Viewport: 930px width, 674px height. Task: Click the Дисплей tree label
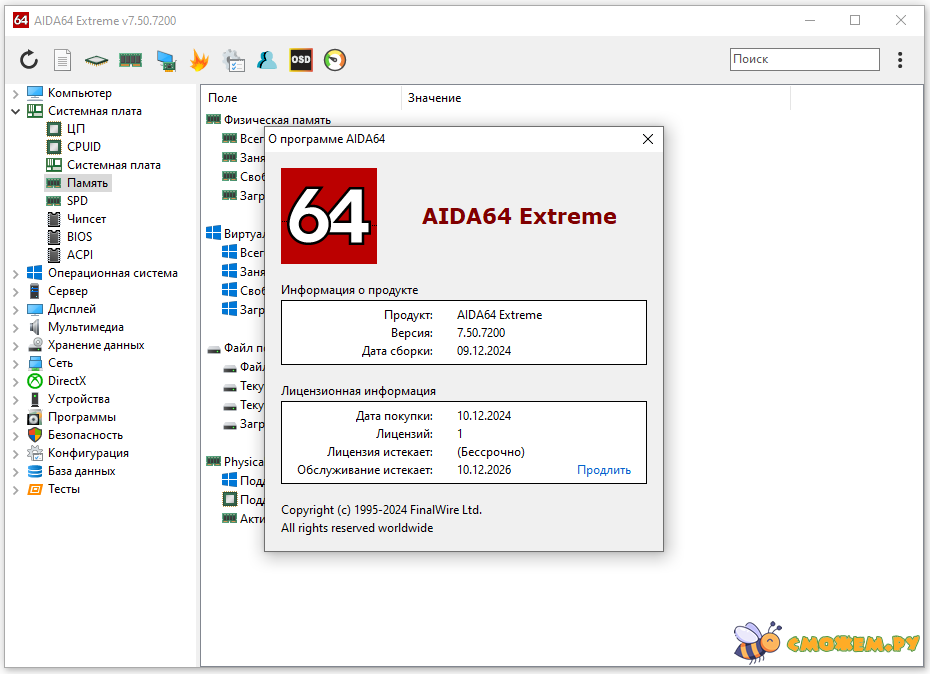(72, 309)
